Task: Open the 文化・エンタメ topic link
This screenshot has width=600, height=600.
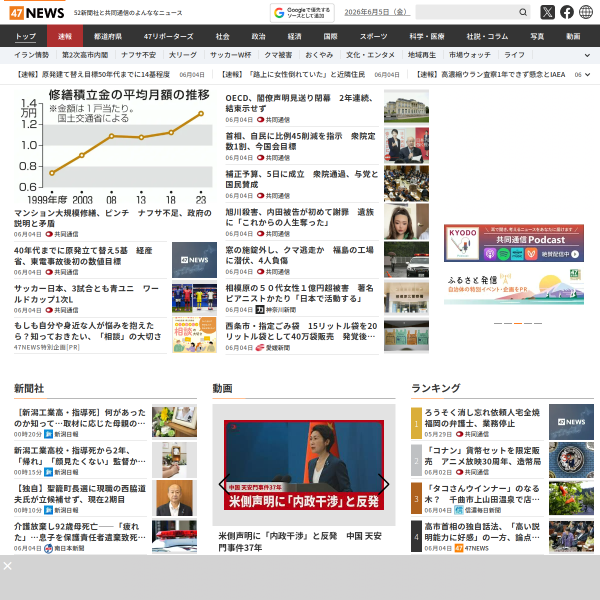Action: click(x=370, y=55)
